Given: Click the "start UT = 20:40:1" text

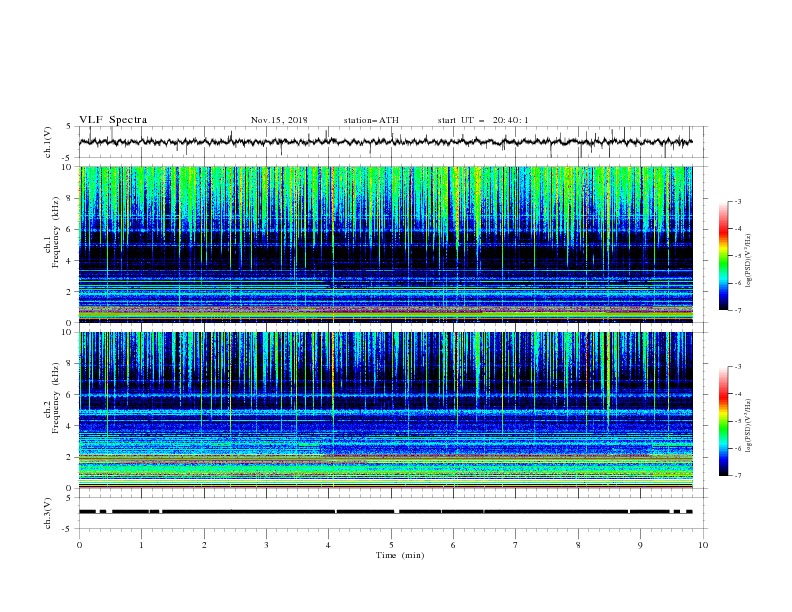Looking at the screenshot, I should 483,120.
